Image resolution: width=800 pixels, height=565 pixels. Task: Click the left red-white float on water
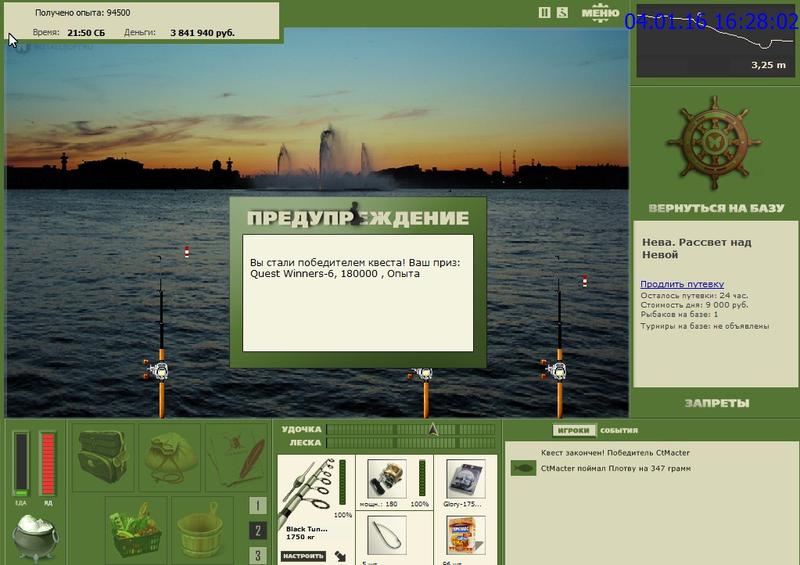187,252
